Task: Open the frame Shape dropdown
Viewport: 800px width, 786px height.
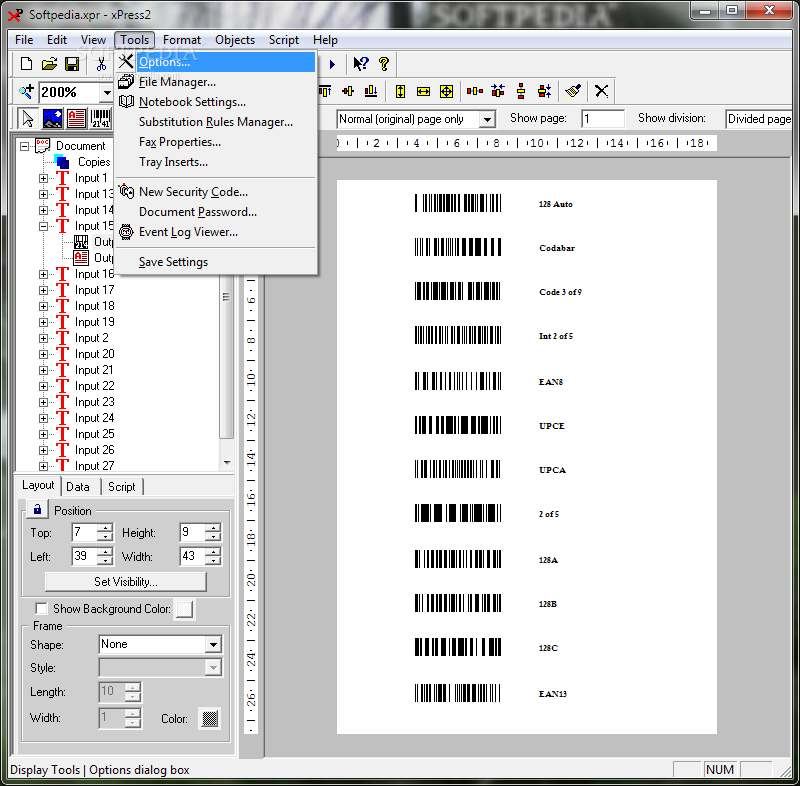Action: 213,645
